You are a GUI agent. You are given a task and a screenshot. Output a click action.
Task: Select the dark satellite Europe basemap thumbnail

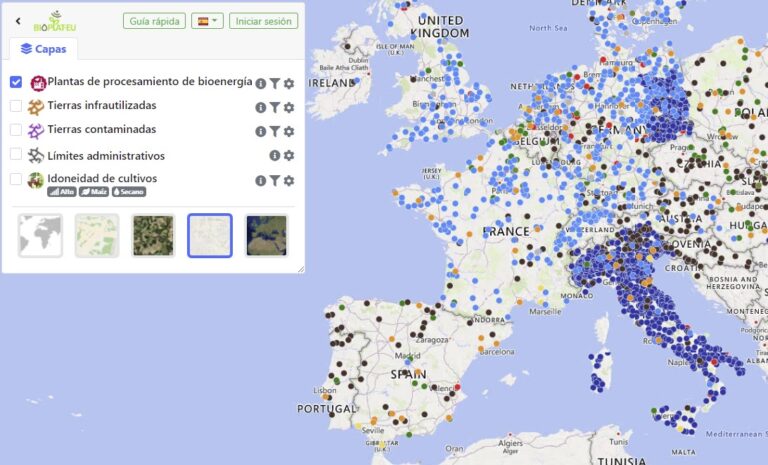[x=266, y=236]
